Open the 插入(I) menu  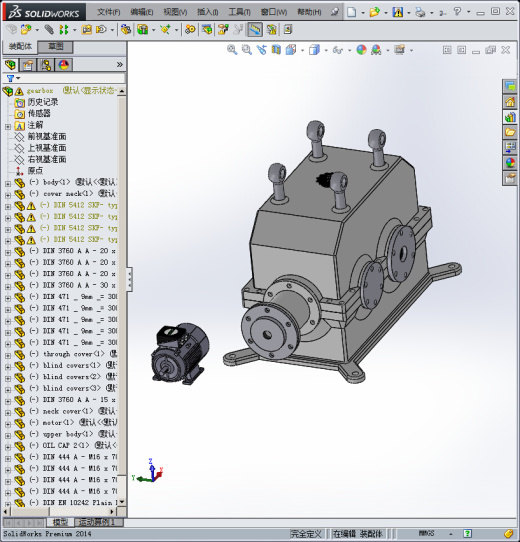tap(207, 12)
